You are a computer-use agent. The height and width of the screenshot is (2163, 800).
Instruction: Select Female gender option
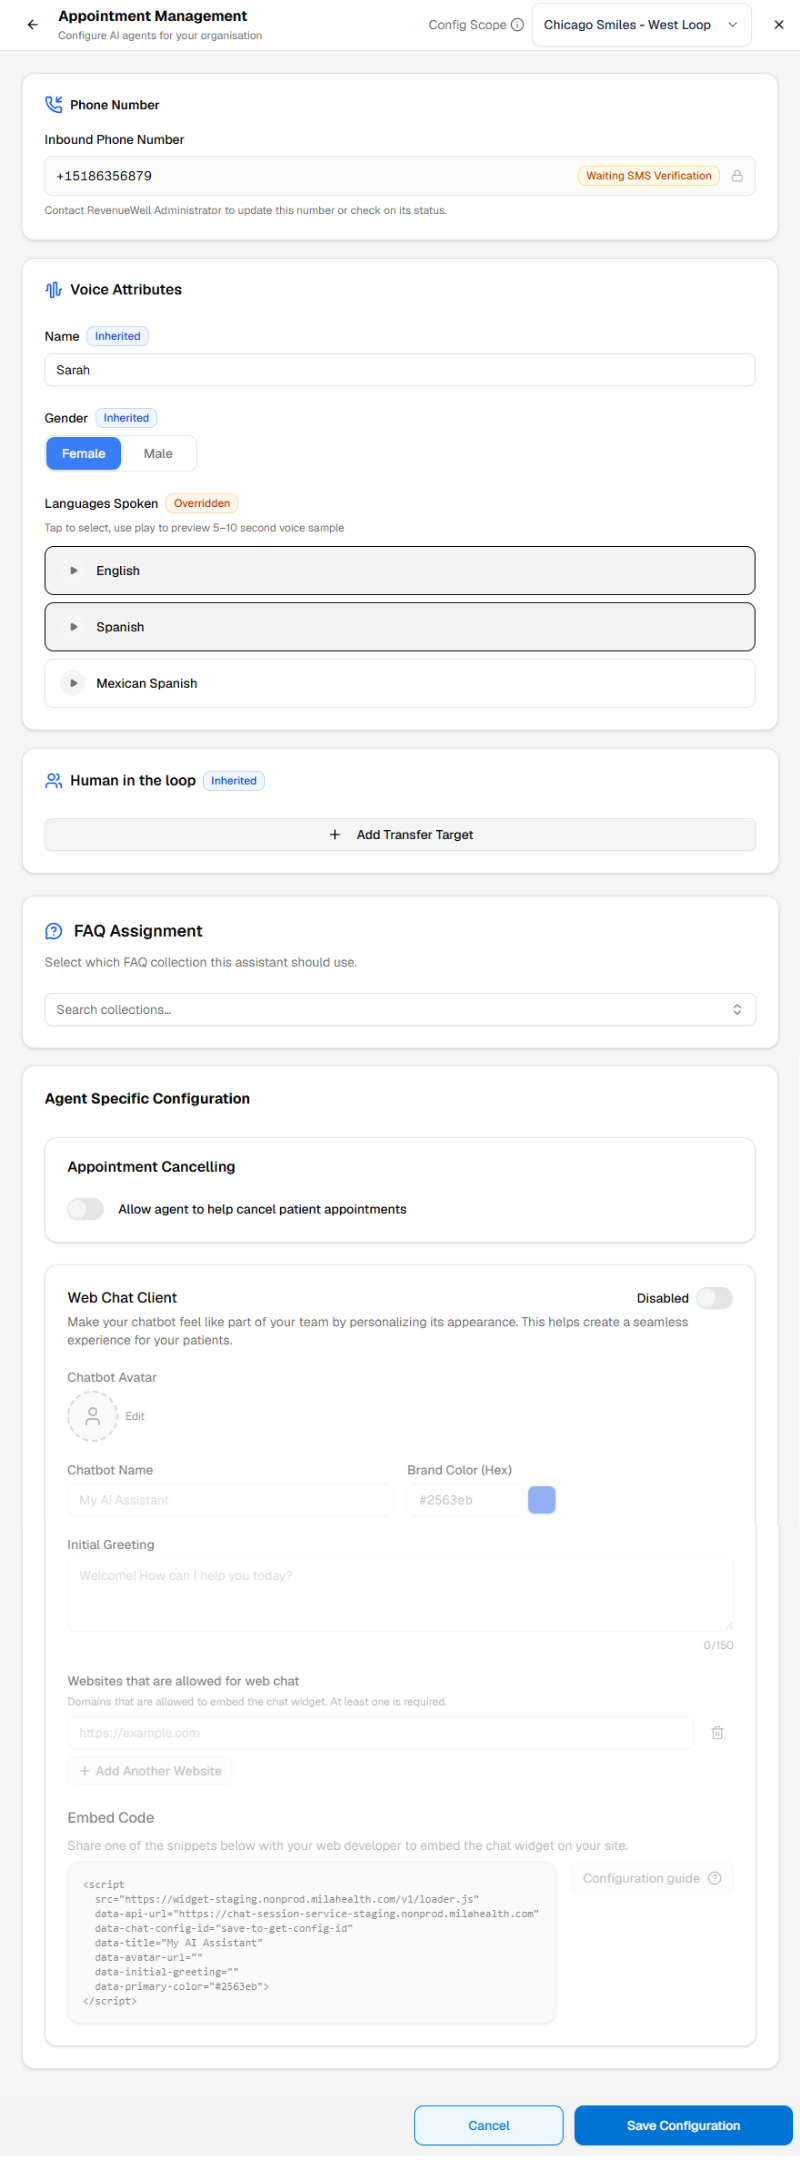84,454
